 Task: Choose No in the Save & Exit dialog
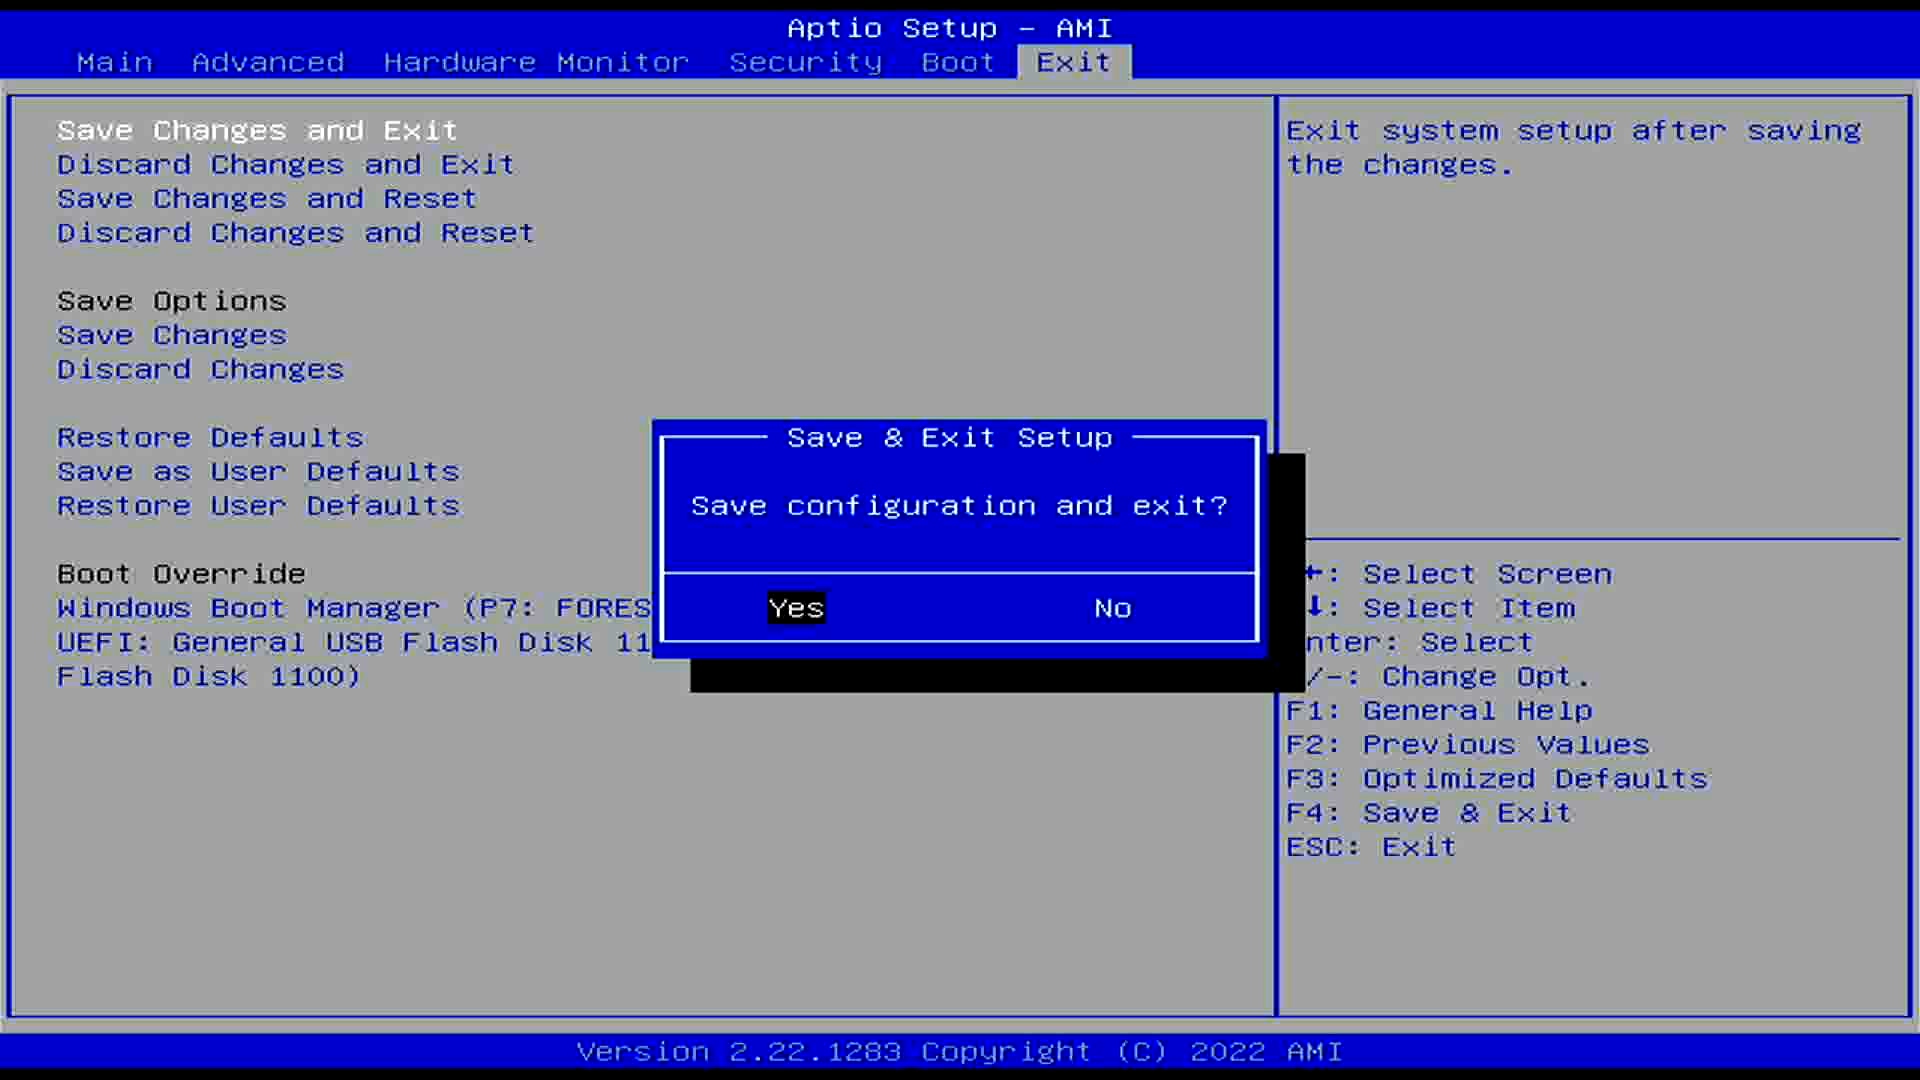(x=1112, y=608)
